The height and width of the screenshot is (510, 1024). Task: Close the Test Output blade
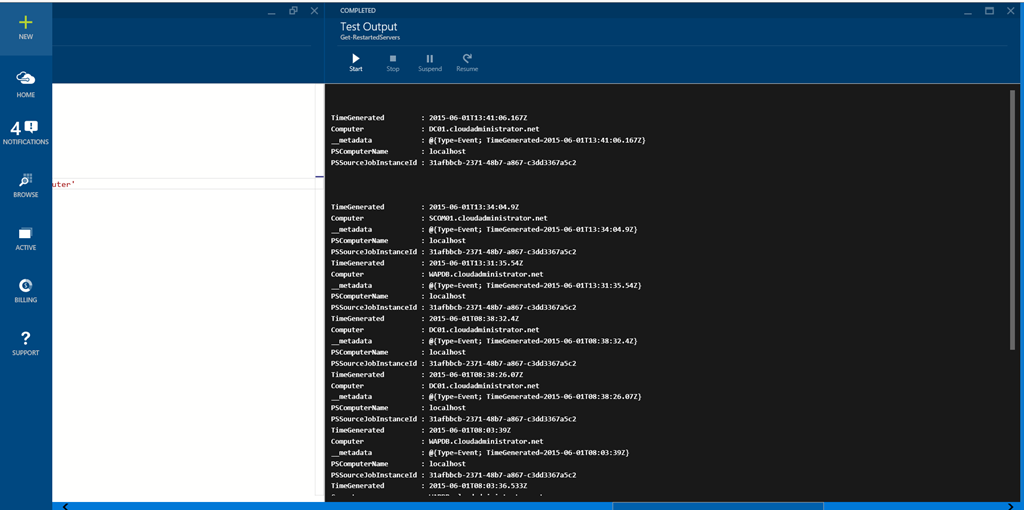pos(1011,11)
